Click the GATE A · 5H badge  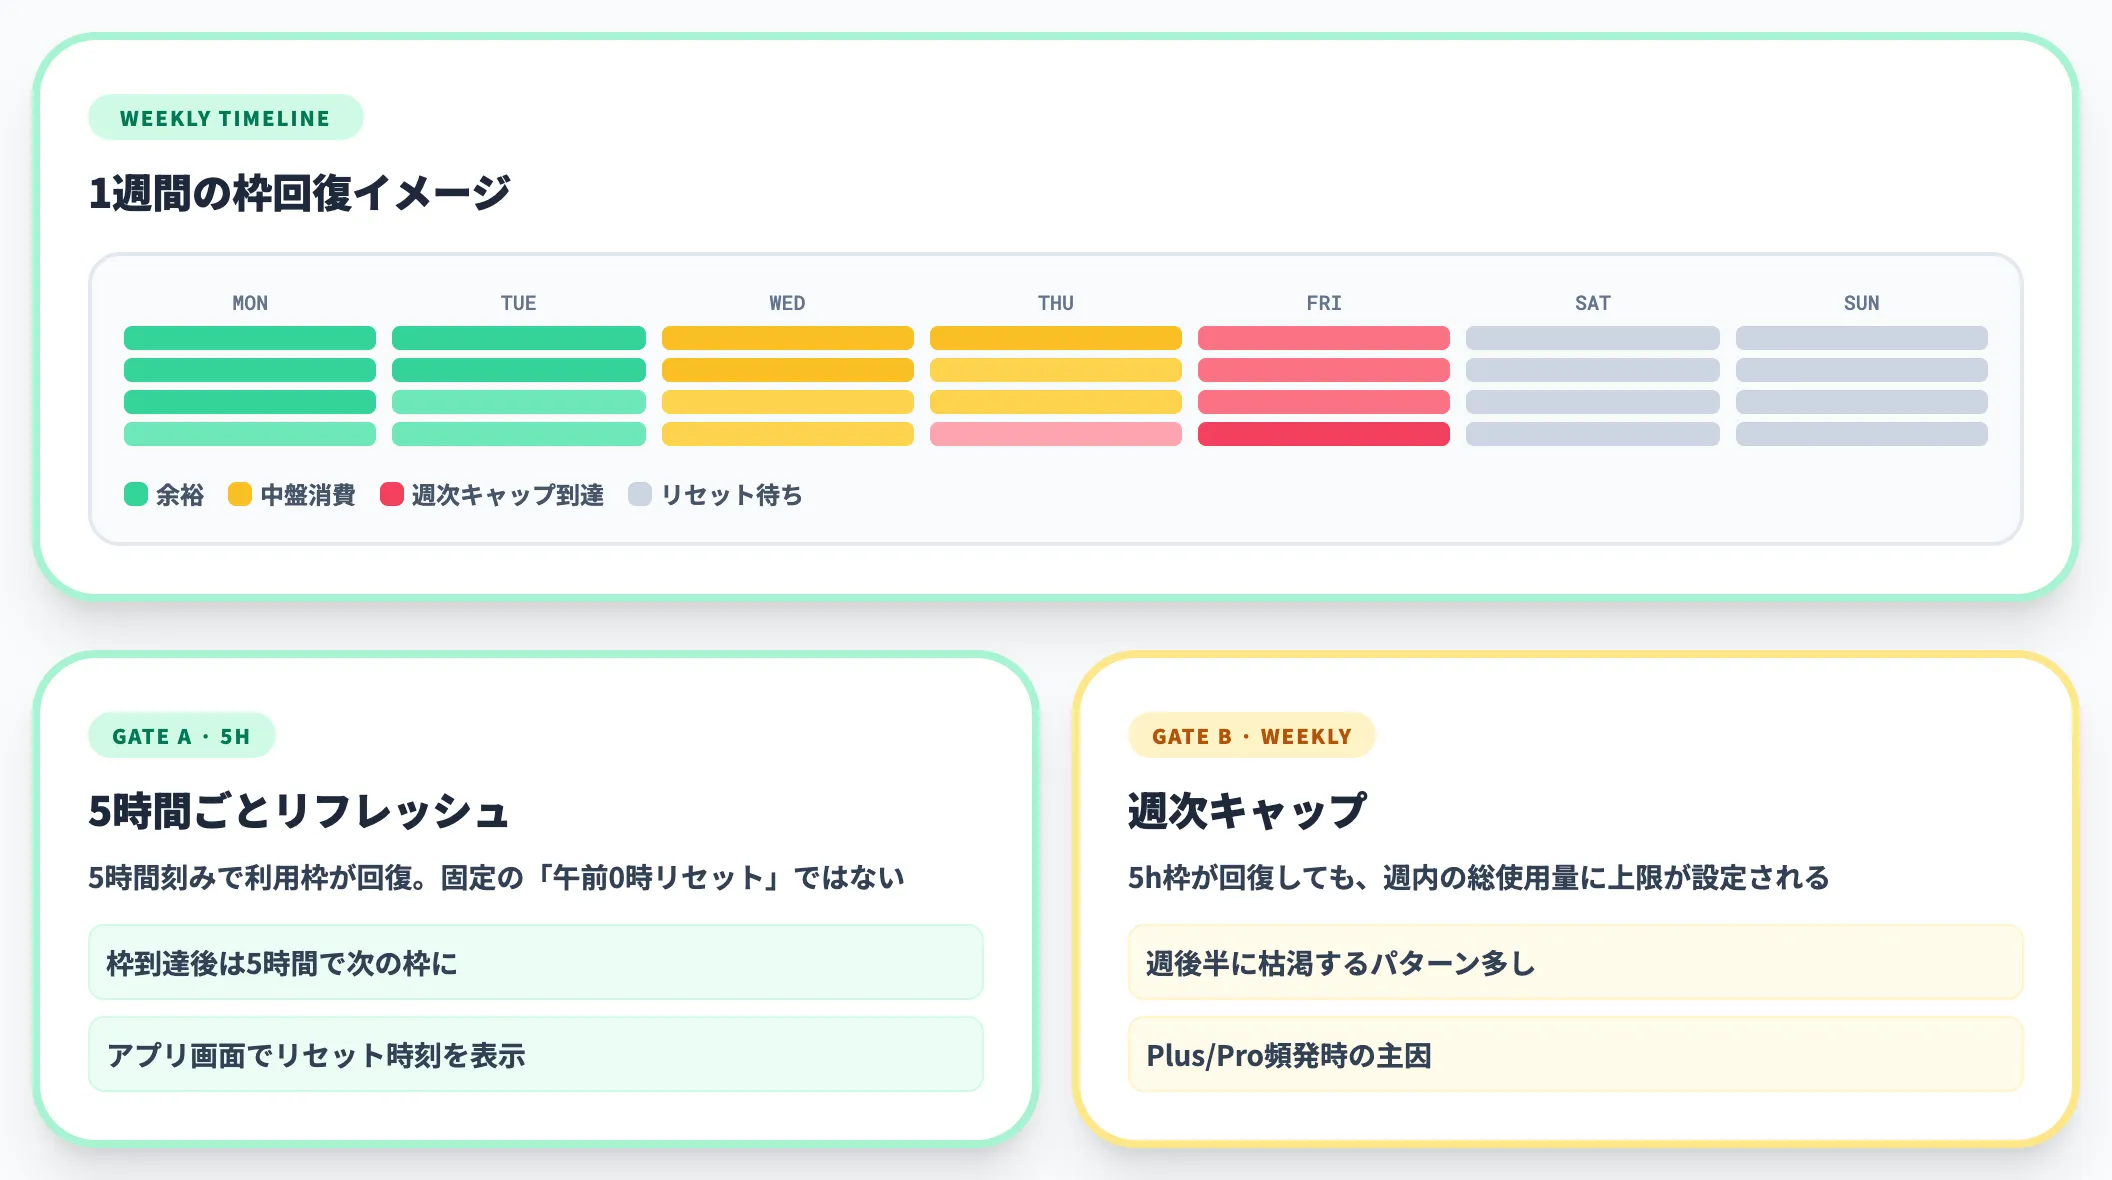181,736
